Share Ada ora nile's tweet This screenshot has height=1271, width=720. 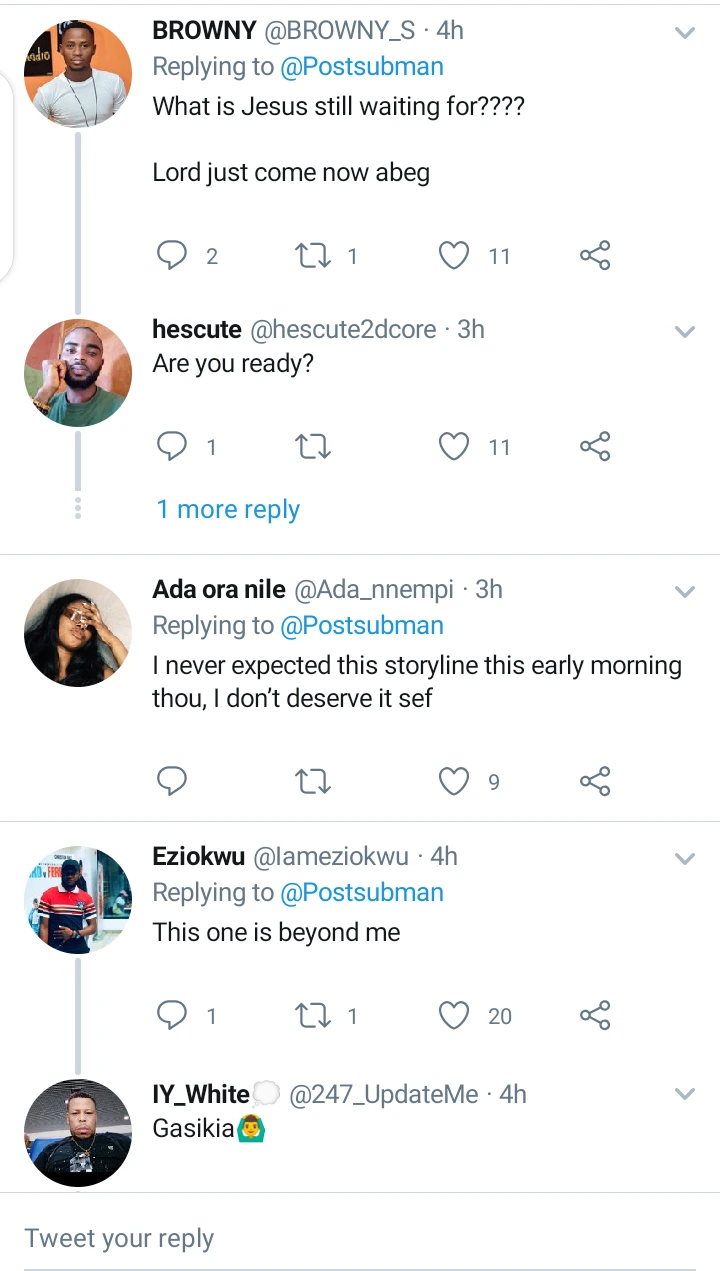click(595, 781)
